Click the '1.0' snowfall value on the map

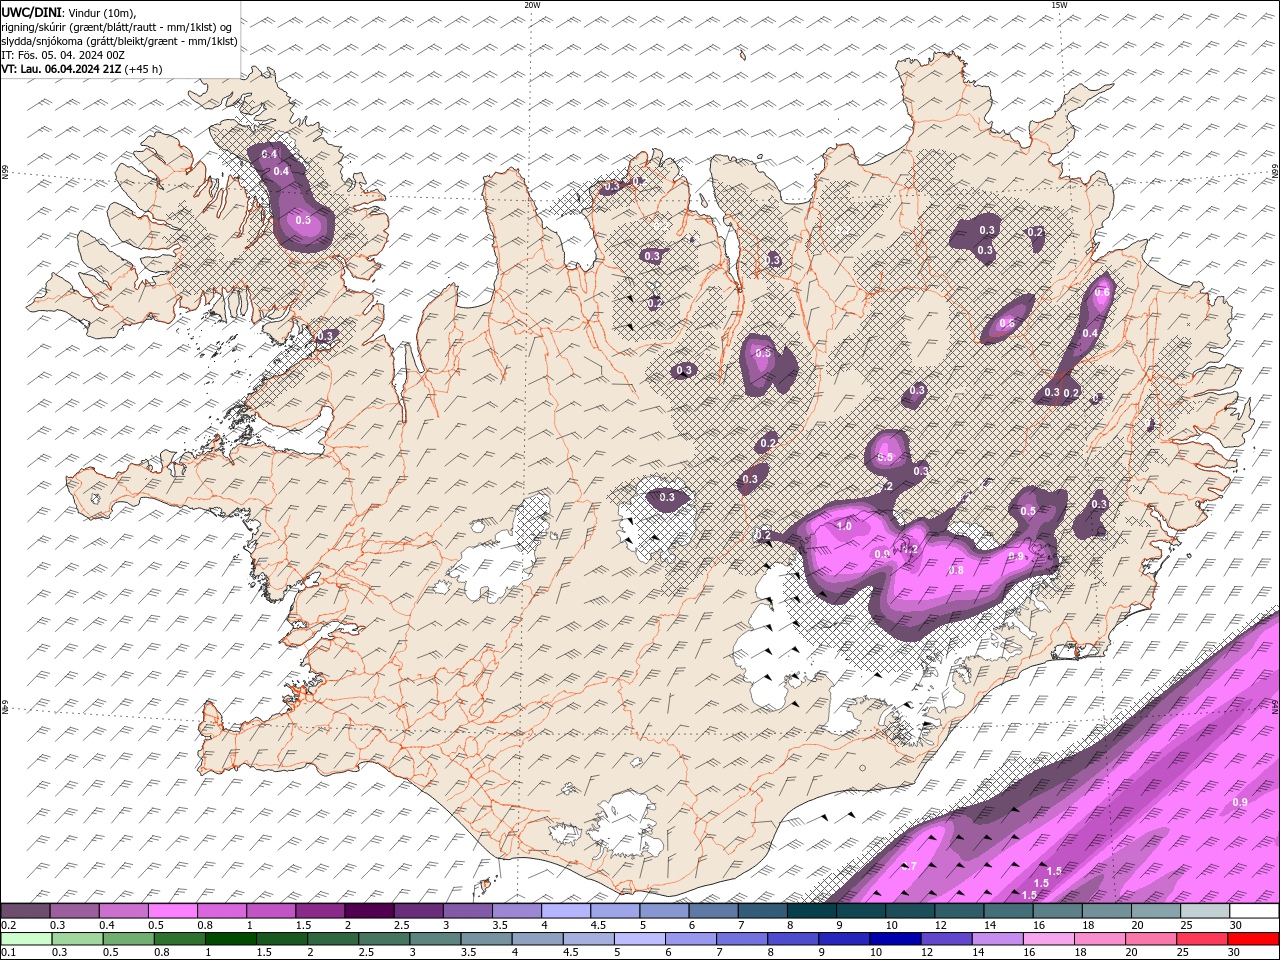coord(843,526)
